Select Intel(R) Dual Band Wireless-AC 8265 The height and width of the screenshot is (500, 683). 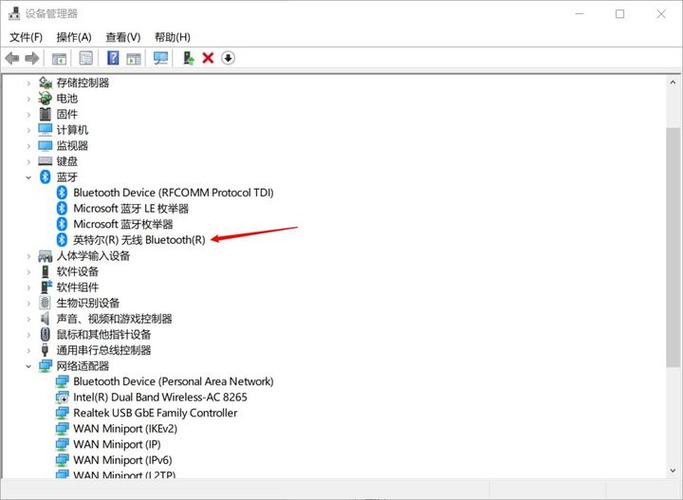(x=160, y=397)
